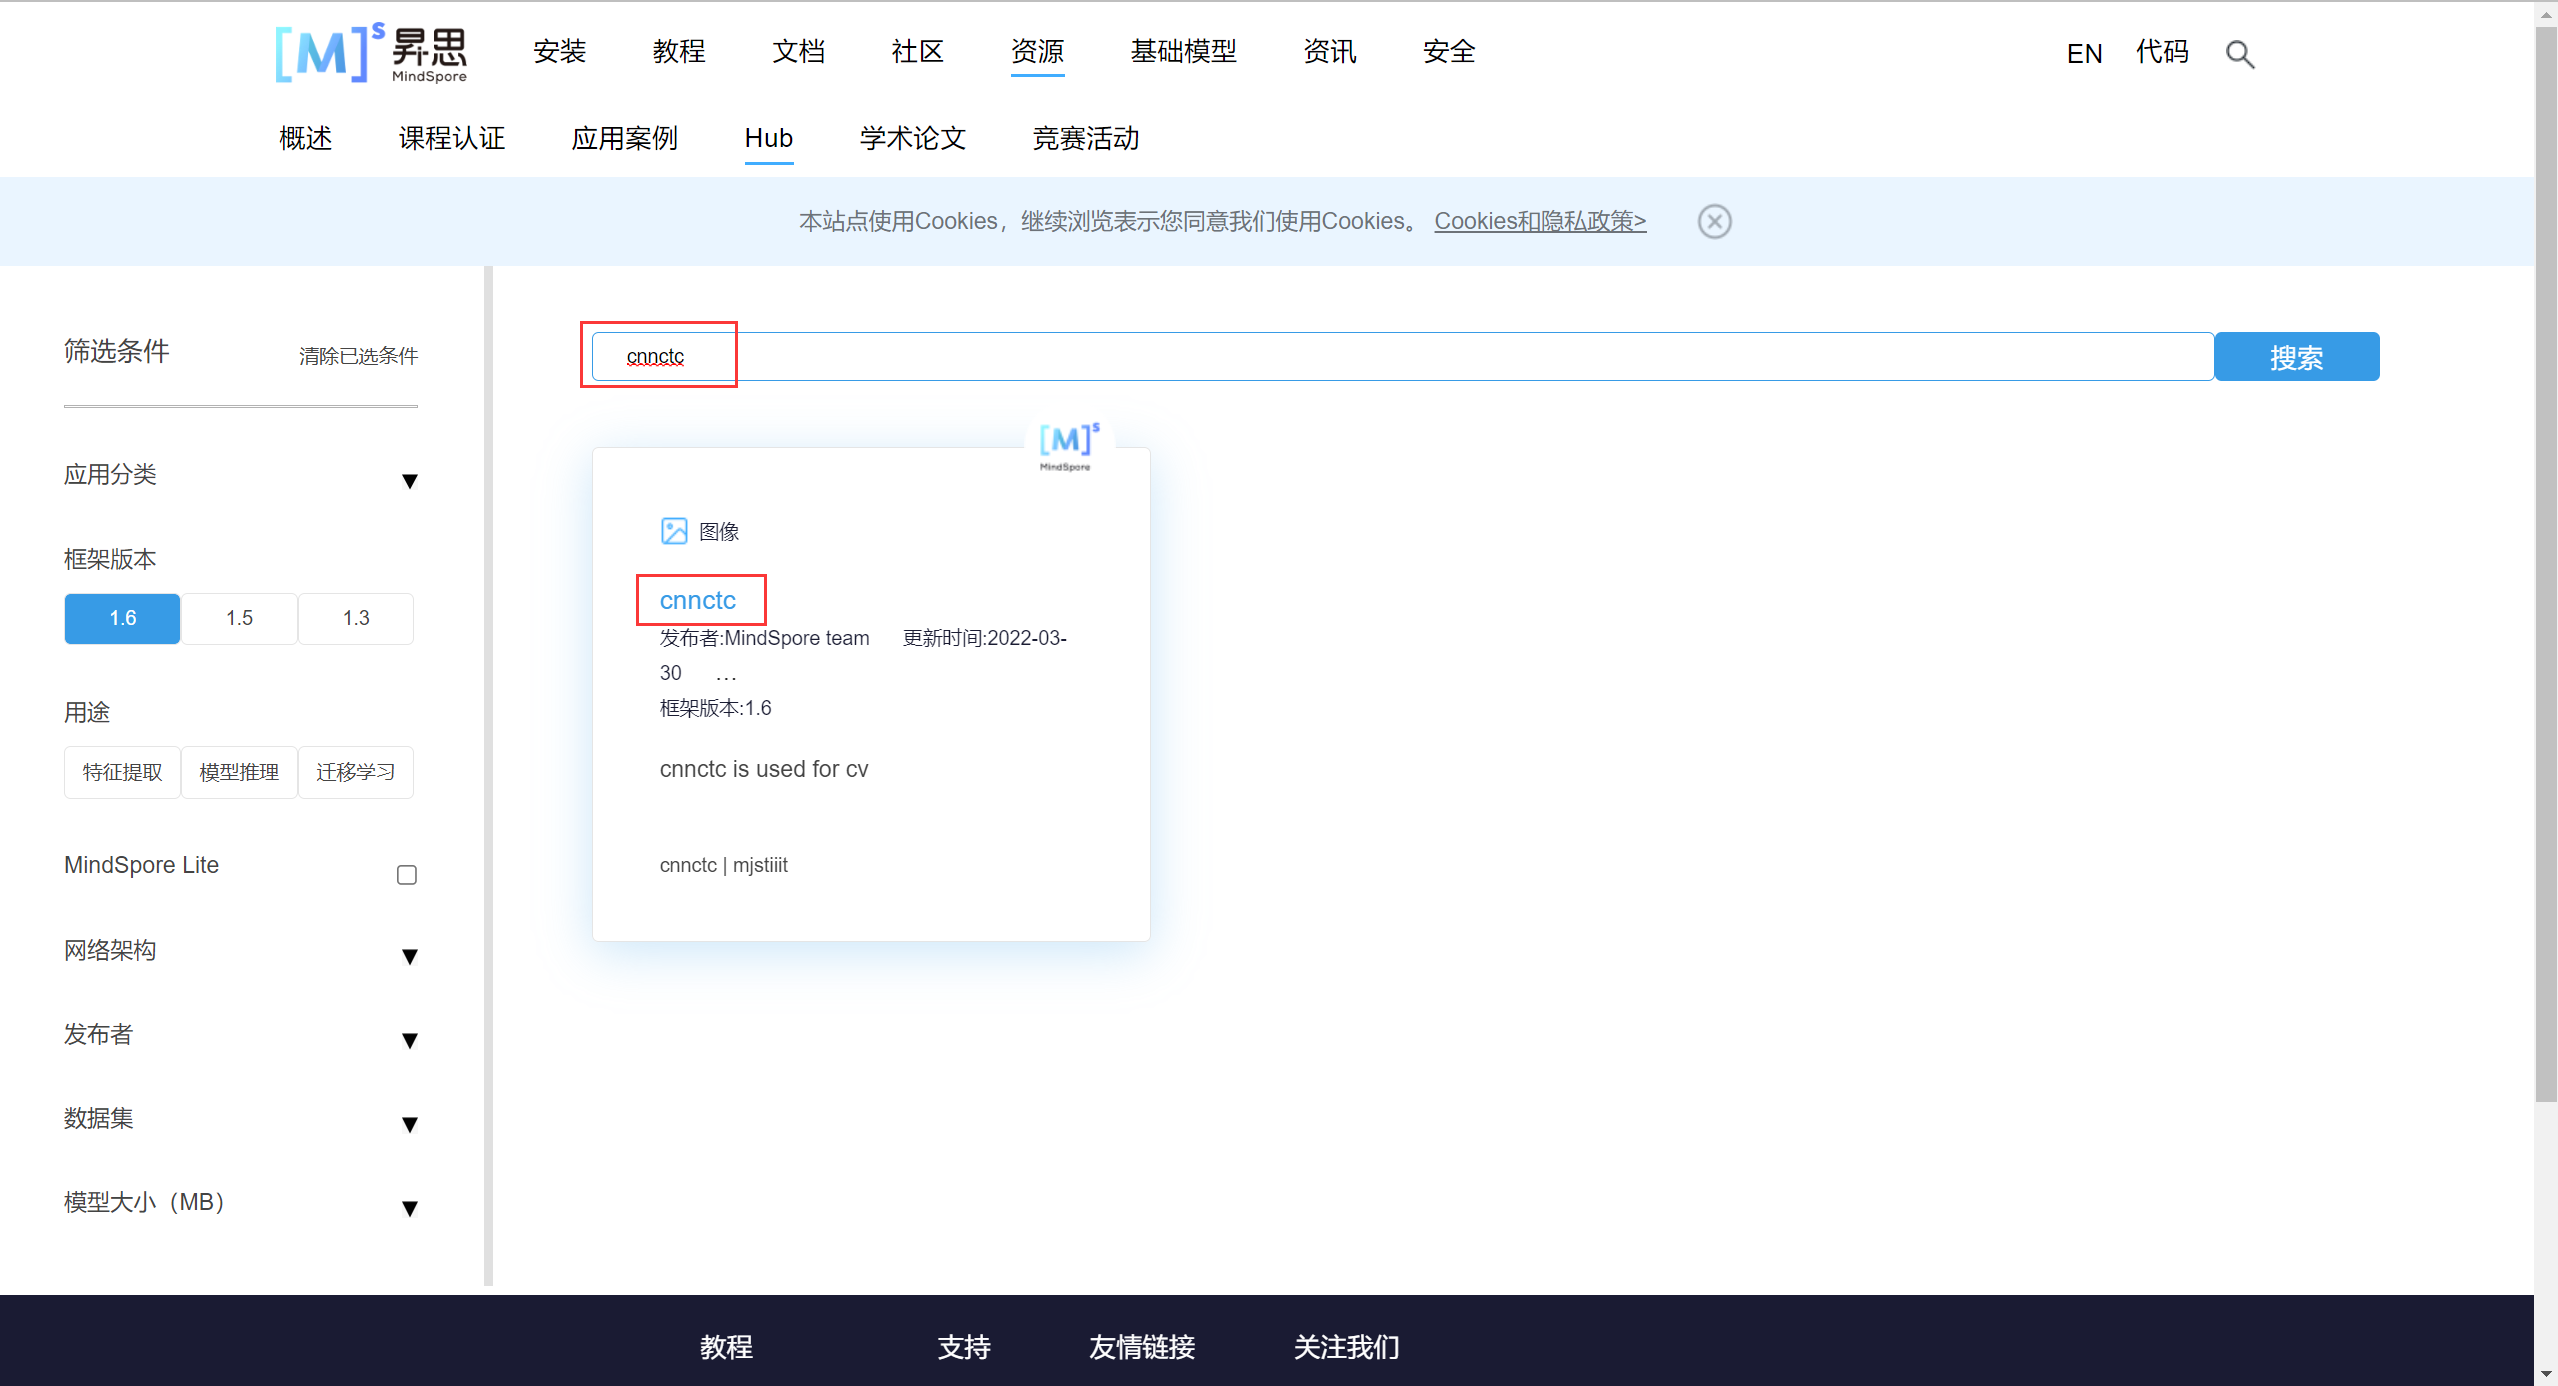This screenshot has width=2558, height=1386.
Task: Click the image category icon on card
Action: (674, 531)
